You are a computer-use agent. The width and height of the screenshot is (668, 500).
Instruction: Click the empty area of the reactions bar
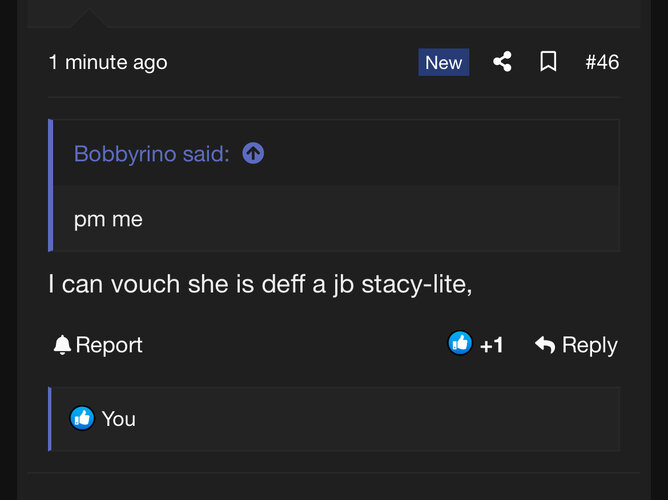[380, 419]
